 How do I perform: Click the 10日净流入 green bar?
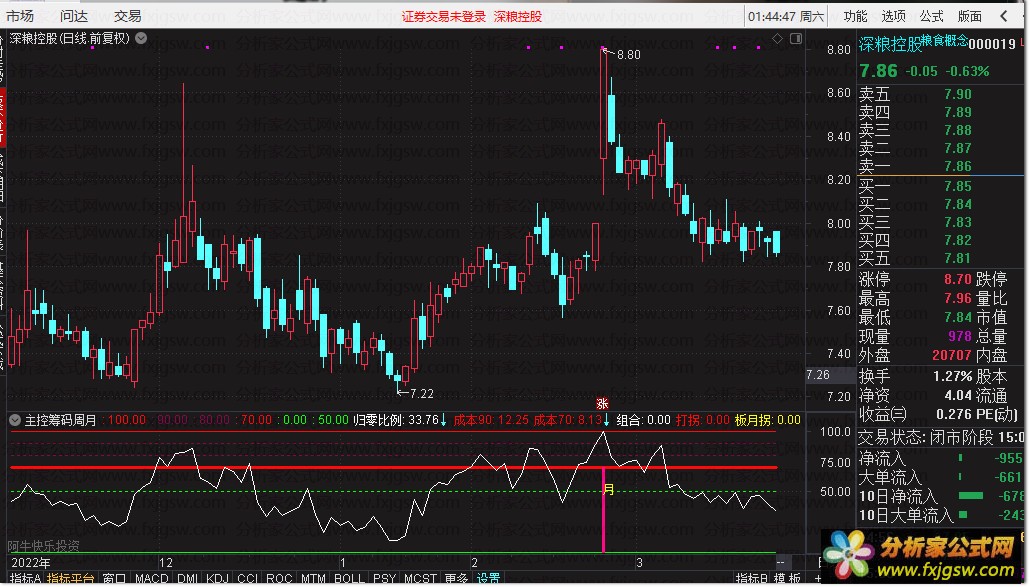[x=971, y=496]
